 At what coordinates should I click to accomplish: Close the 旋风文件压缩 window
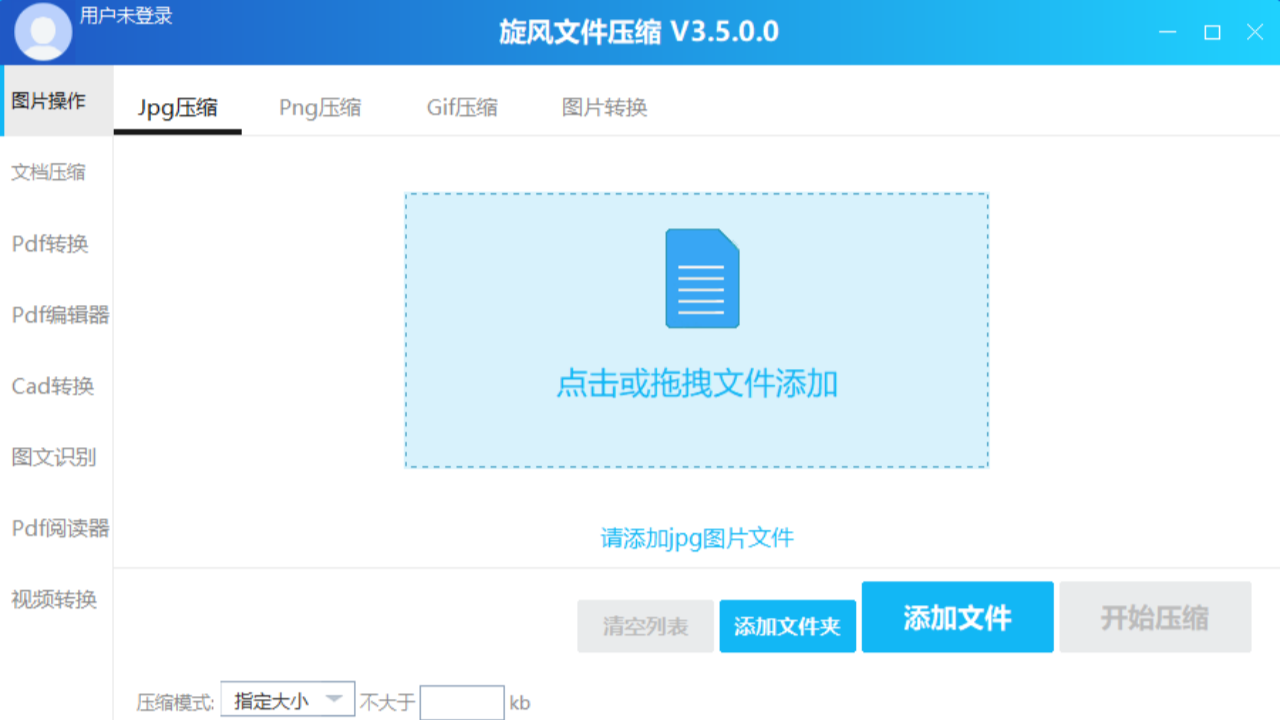pyautogui.click(x=1255, y=32)
